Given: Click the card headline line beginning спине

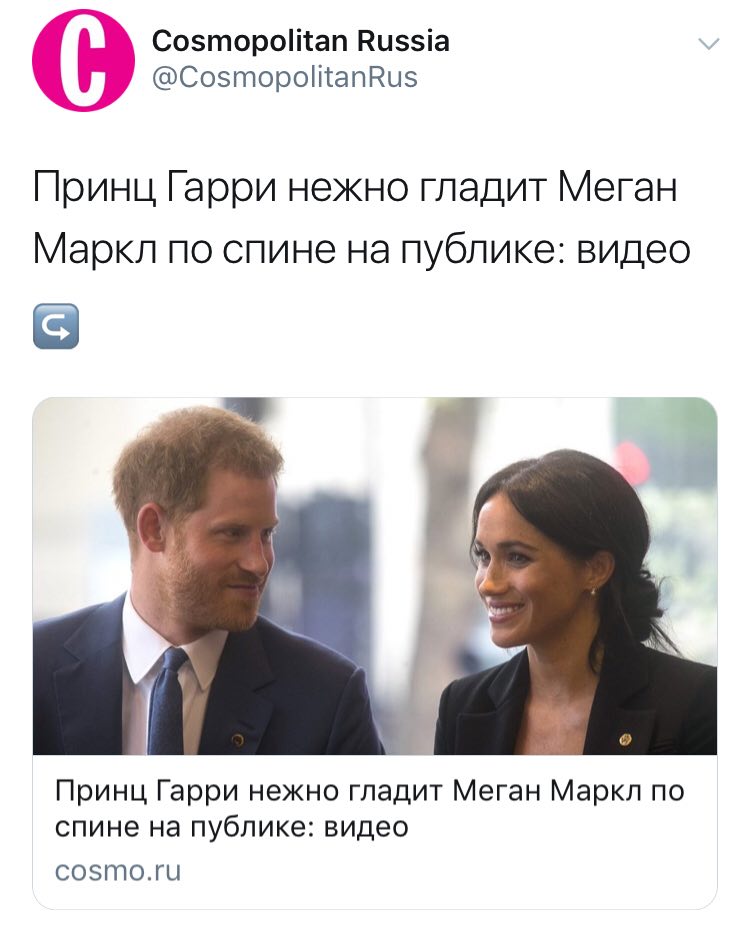Looking at the screenshot, I should point(231,827).
